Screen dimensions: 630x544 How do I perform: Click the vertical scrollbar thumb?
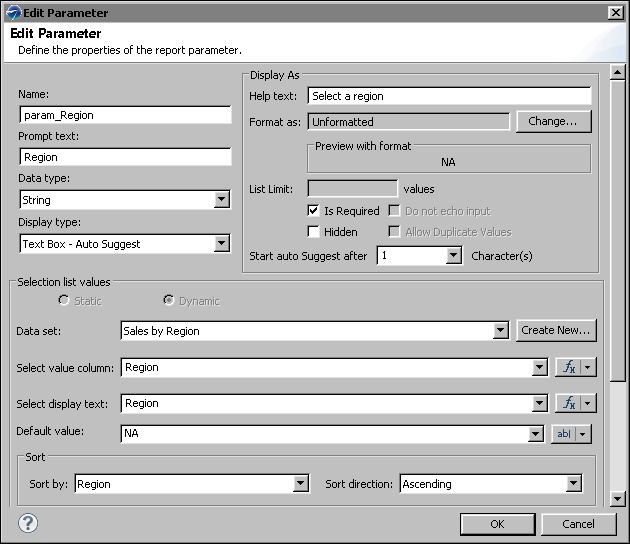pyautogui.click(x=617, y=231)
